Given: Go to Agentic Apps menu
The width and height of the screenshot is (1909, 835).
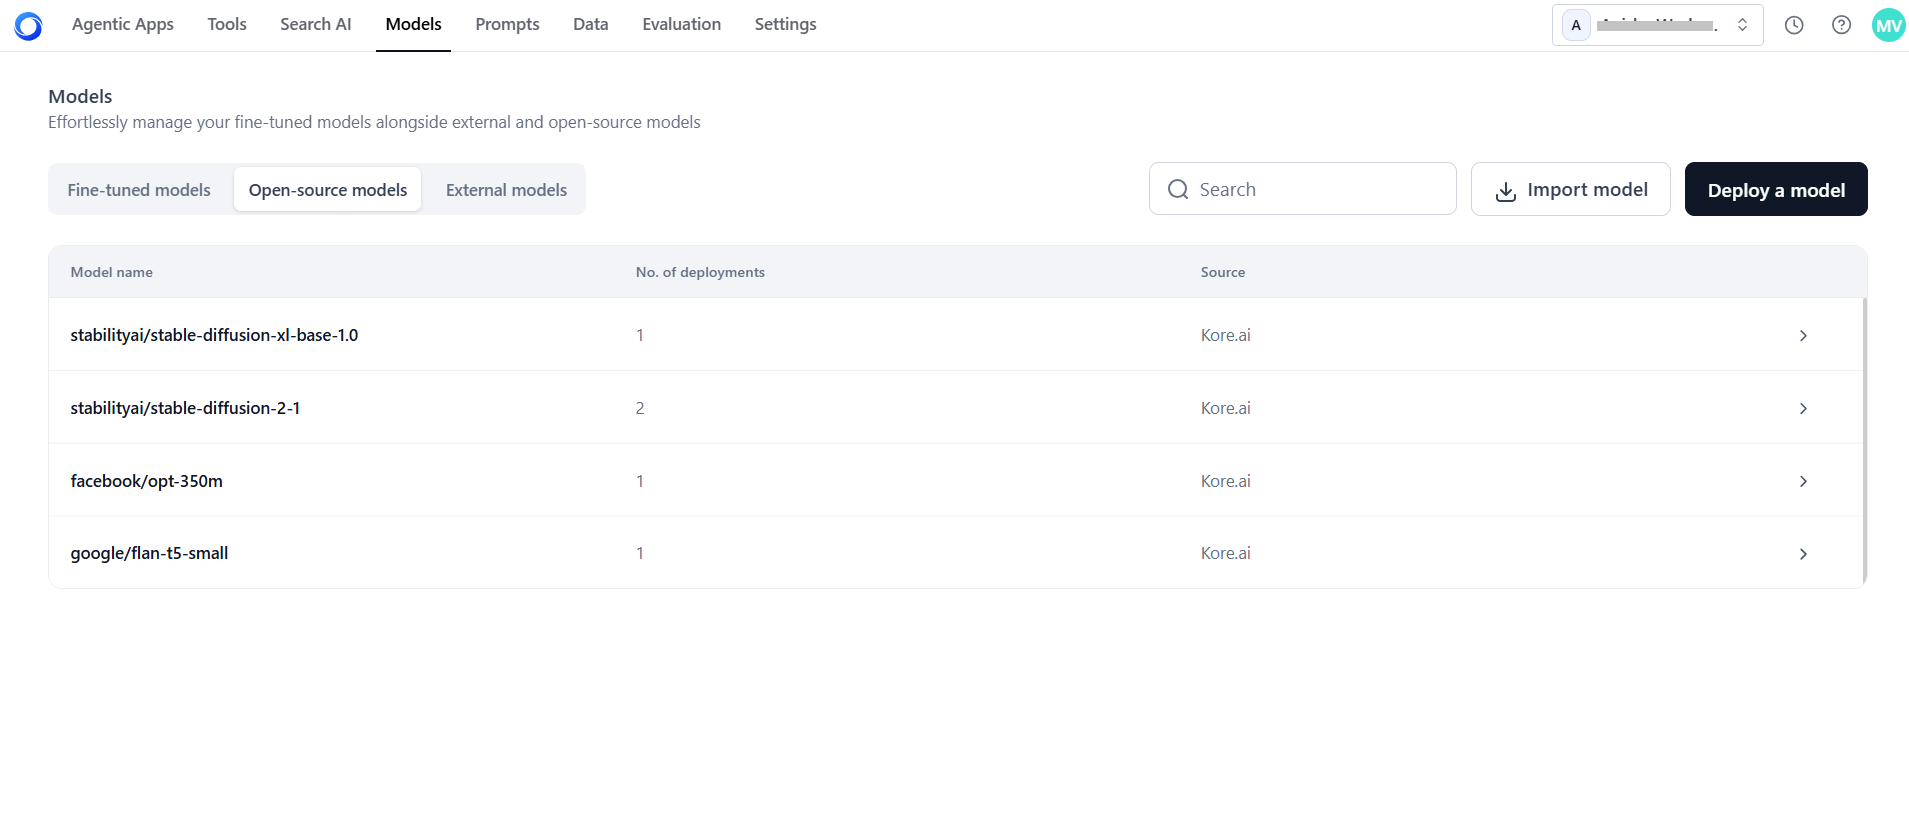Looking at the screenshot, I should click(x=123, y=24).
